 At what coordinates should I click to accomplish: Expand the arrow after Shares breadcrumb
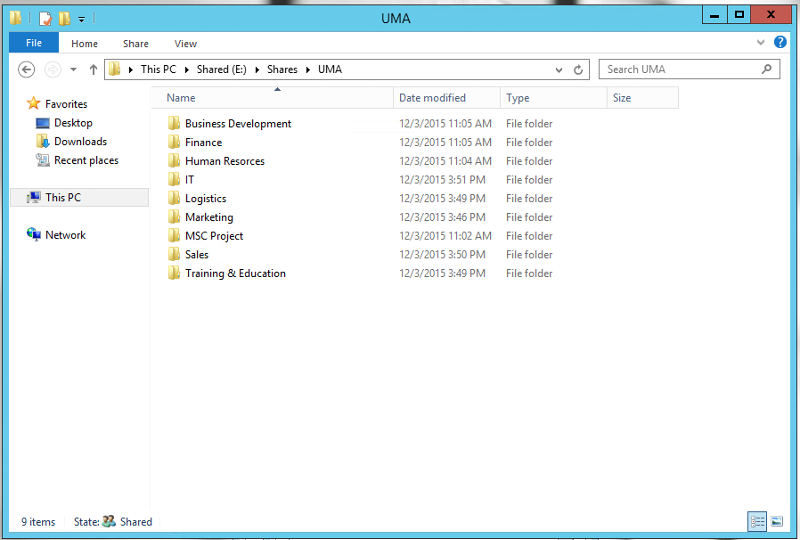click(x=308, y=70)
